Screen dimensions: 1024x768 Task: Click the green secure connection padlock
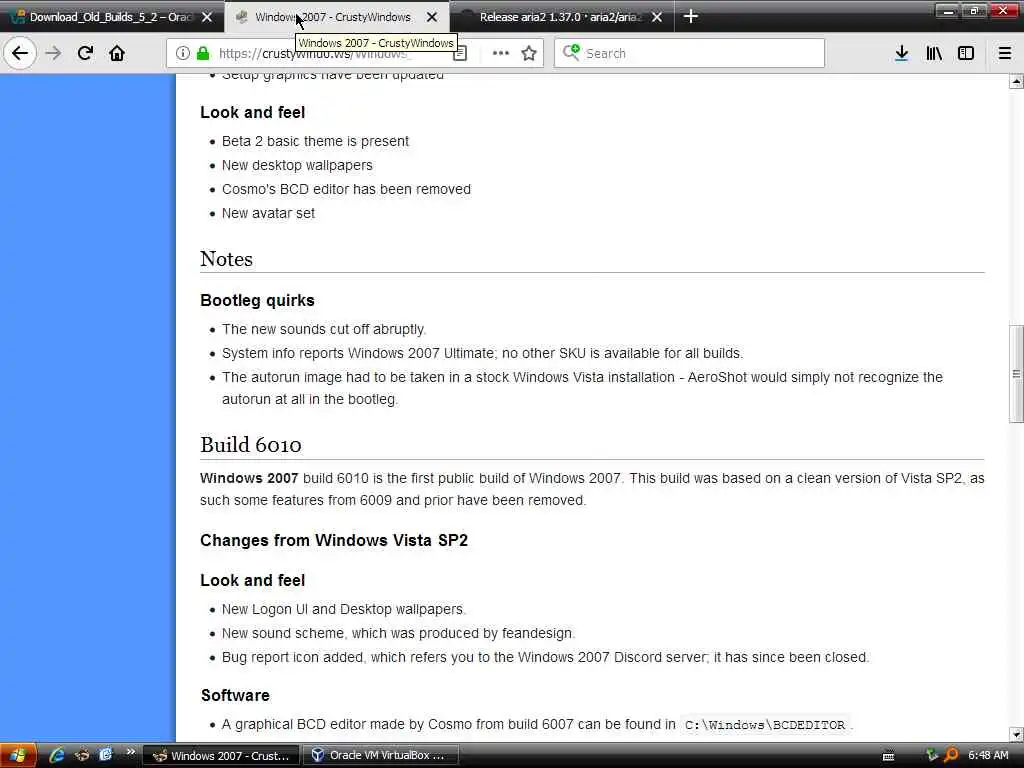(x=203, y=53)
